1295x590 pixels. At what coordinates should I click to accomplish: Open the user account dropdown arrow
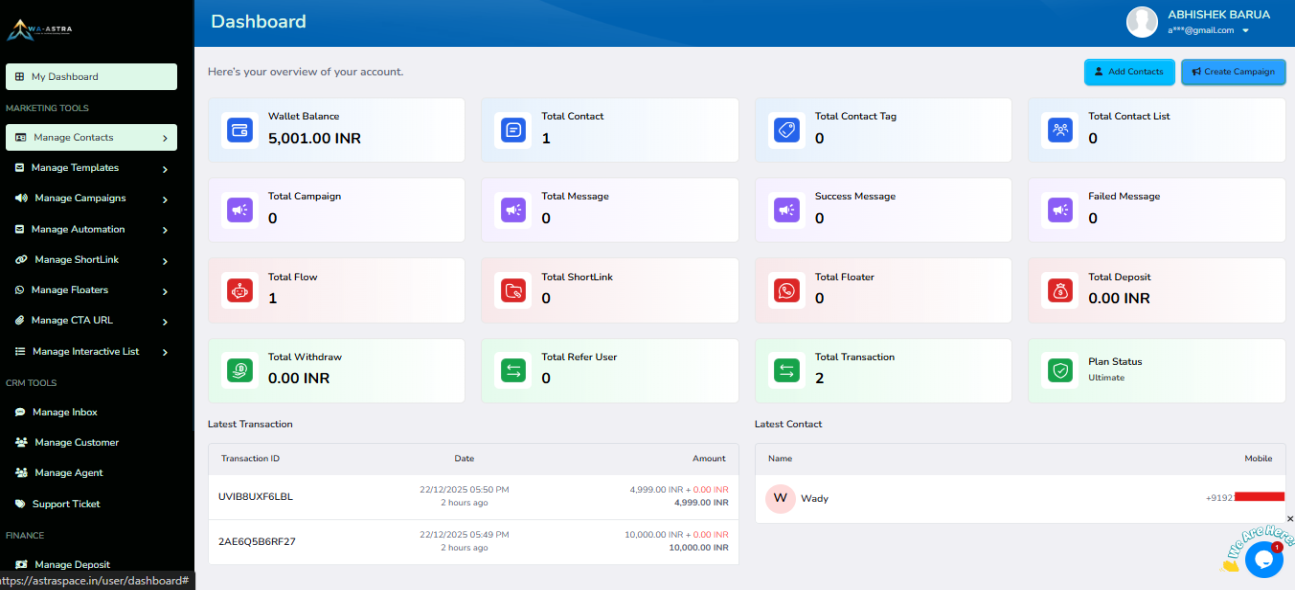1245,31
